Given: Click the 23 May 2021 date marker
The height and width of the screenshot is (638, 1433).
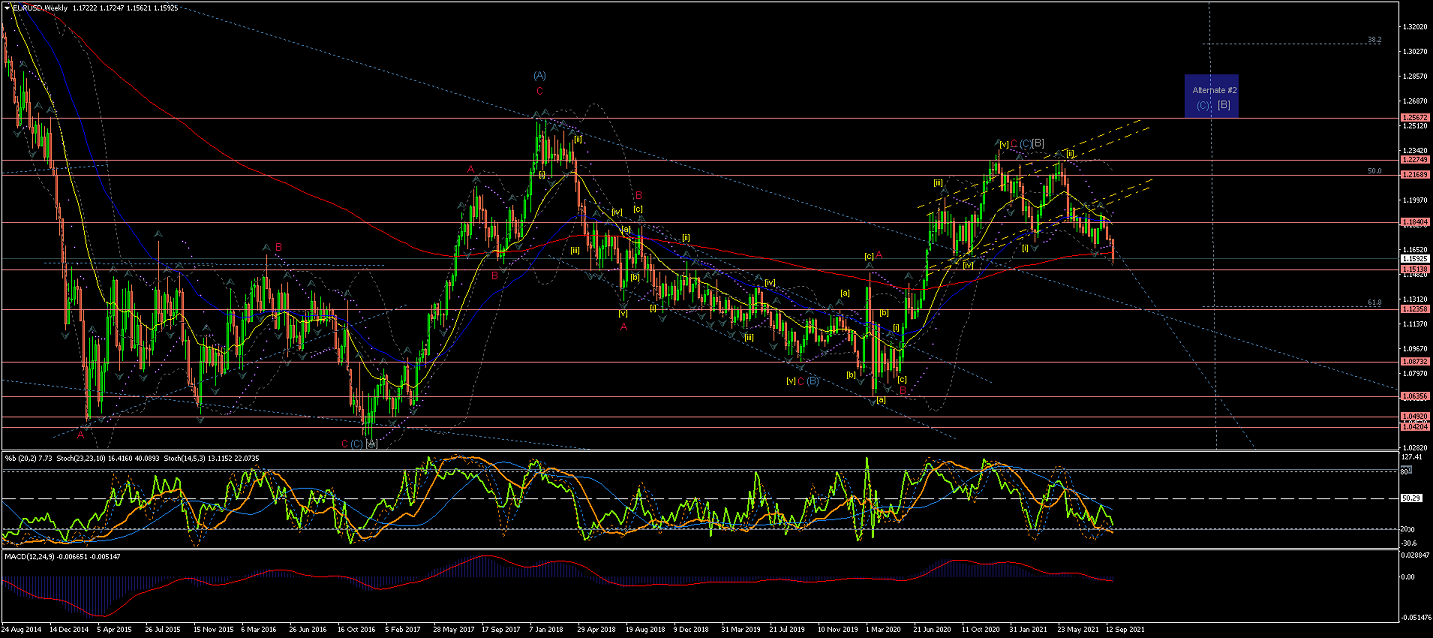Looking at the screenshot, I should 1076,631.
